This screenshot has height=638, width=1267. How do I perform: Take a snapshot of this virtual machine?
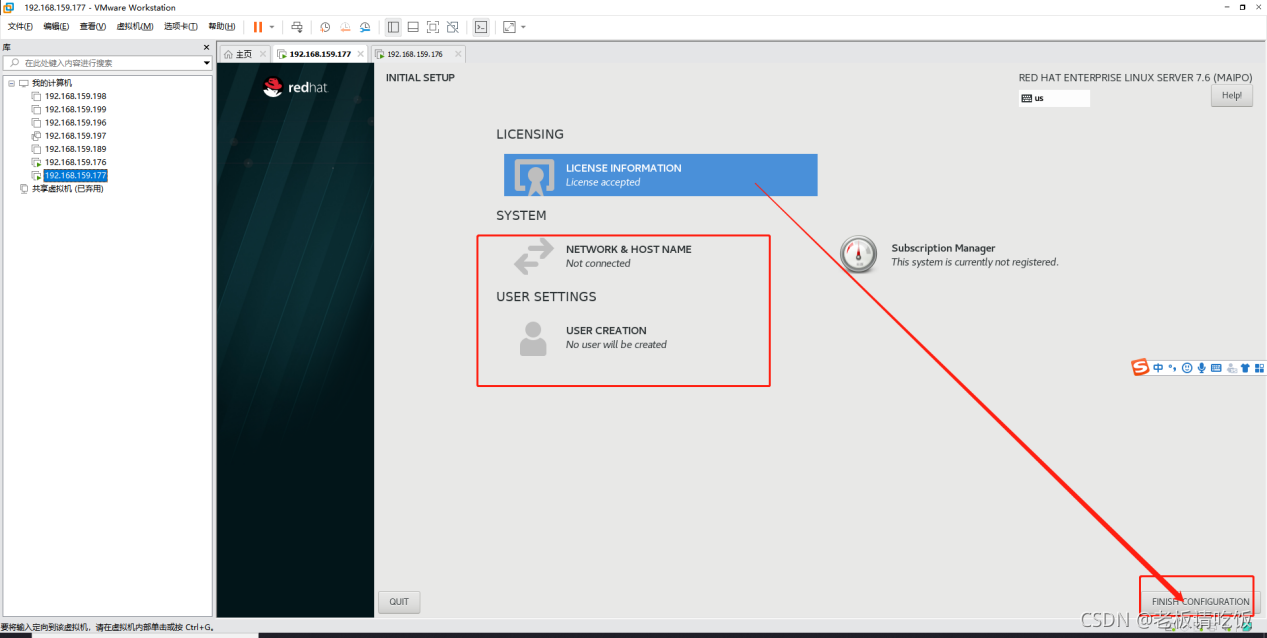[x=325, y=27]
